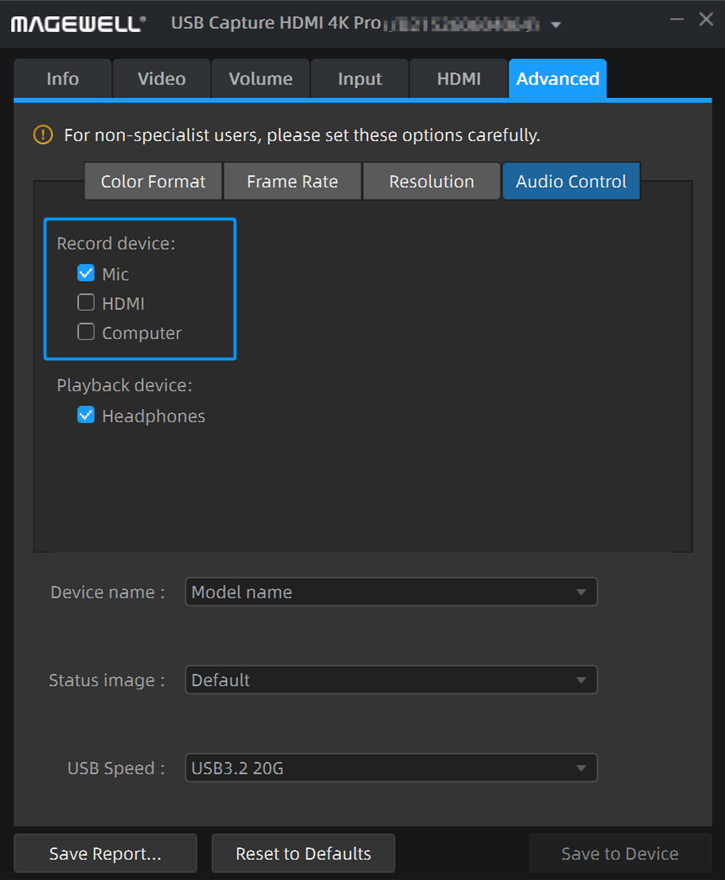Open the Frame Rate sub-tab
This screenshot has height=881, width=725.
(292, 181)
